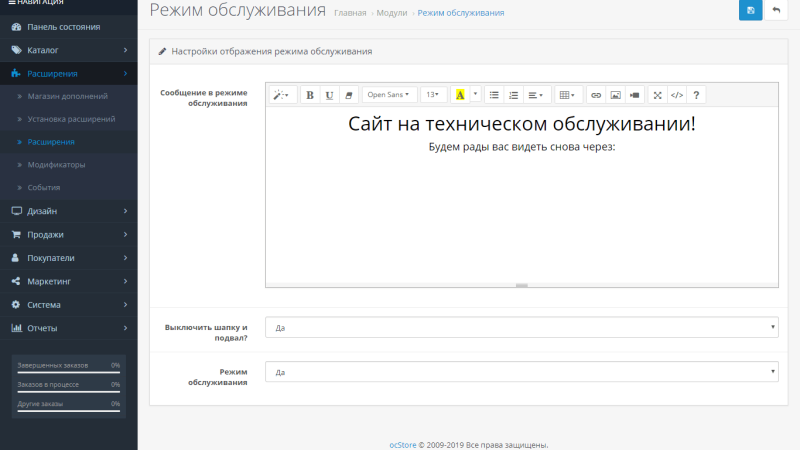800x450 pixels.
Task: Insert a picture via image icon
Action: click(615, 95)
